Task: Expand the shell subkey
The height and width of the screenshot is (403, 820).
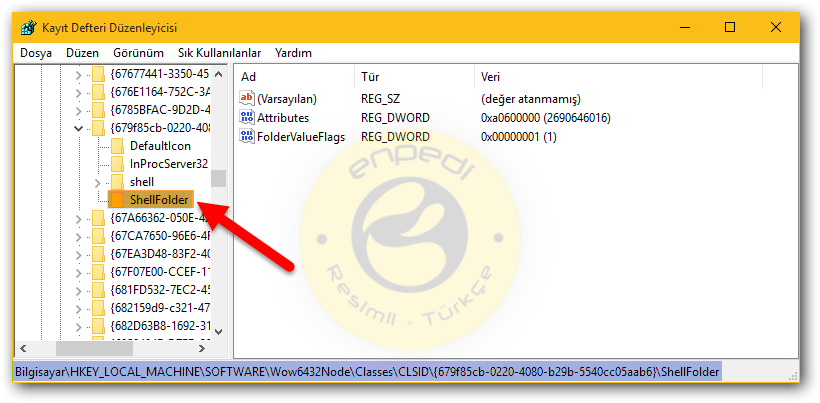Action: (97, 182)
